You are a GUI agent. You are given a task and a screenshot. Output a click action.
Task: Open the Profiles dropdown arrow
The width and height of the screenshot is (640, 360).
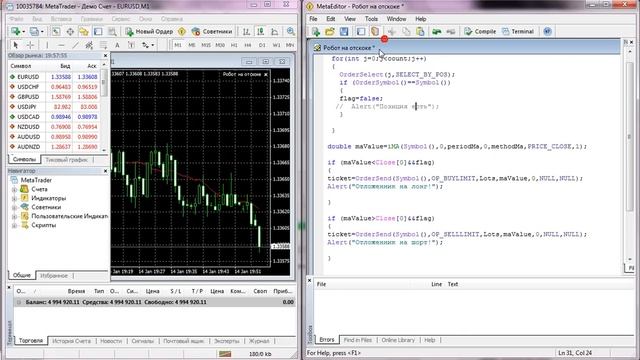[x=42, y=31]
